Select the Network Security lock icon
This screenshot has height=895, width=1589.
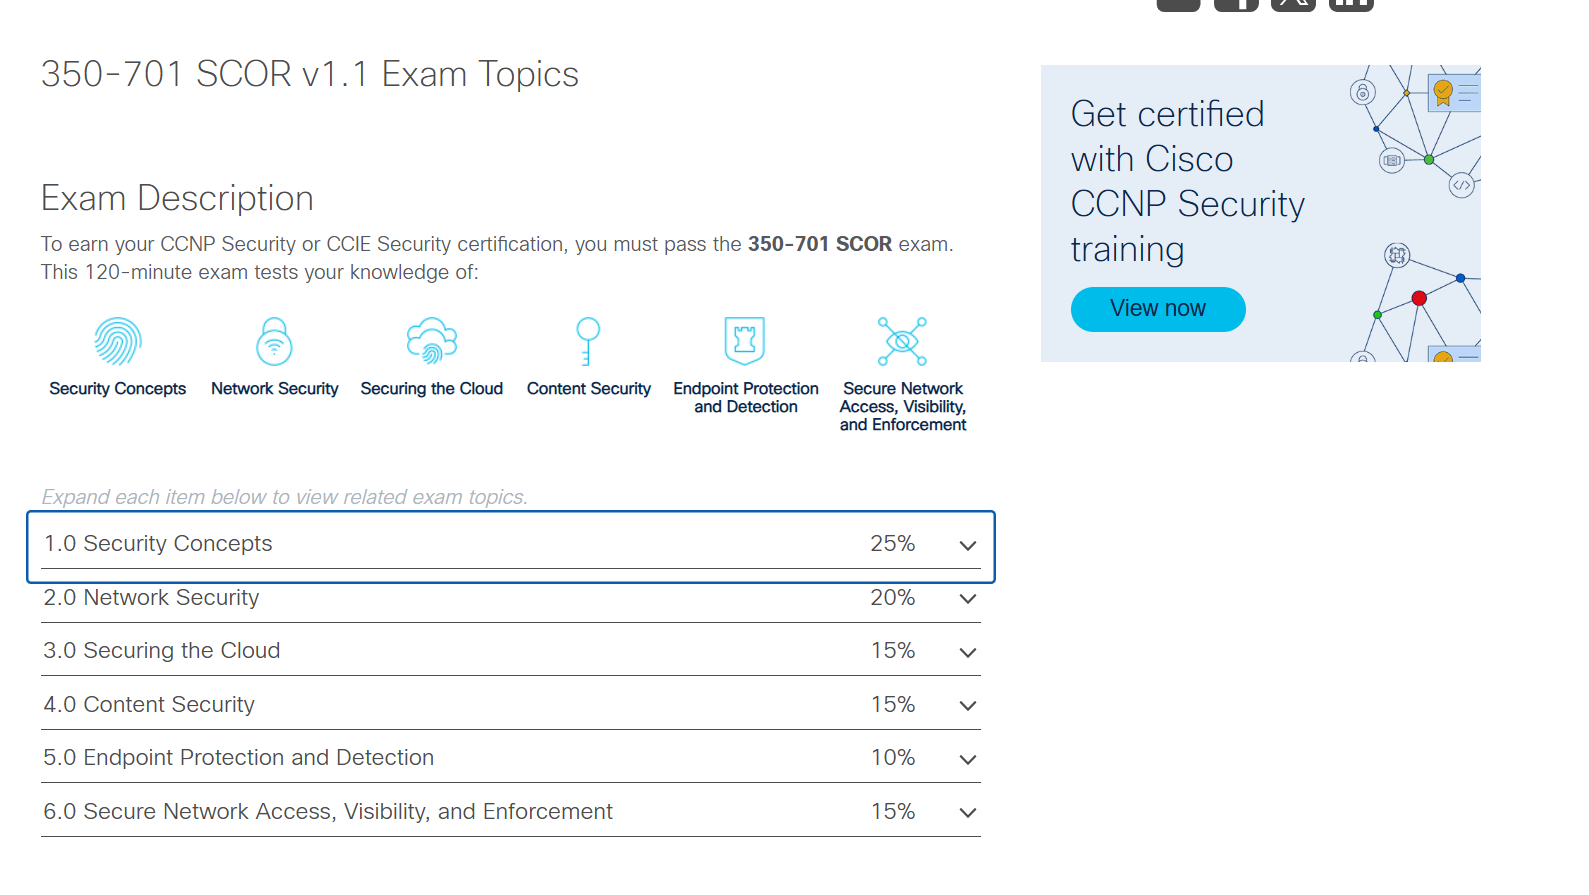point(274,341)
